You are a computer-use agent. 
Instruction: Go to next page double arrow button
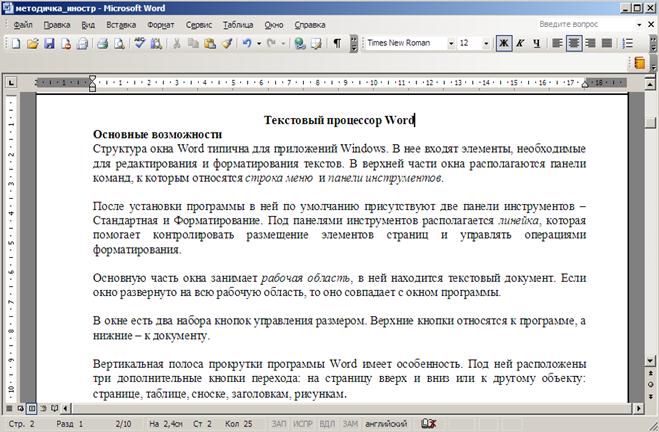tap(651, 396)
